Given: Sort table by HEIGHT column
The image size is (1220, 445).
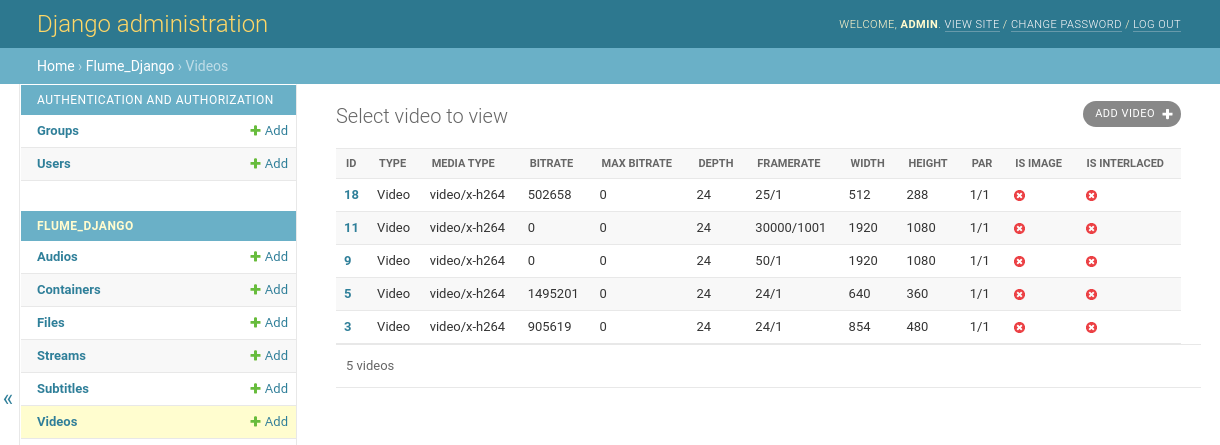Looking at the screenshot, I should pos(928,163).
